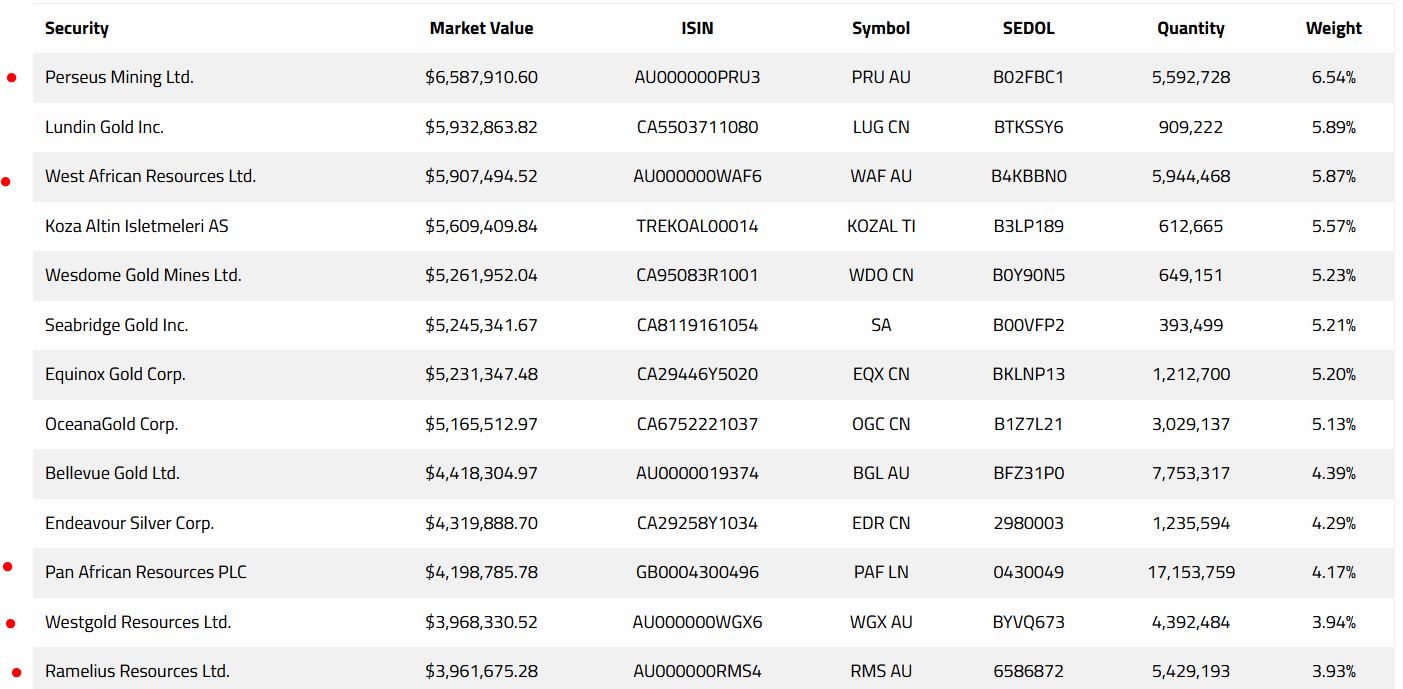
Task: Click the ISIN column header
Action: click(x=697, y=28)
